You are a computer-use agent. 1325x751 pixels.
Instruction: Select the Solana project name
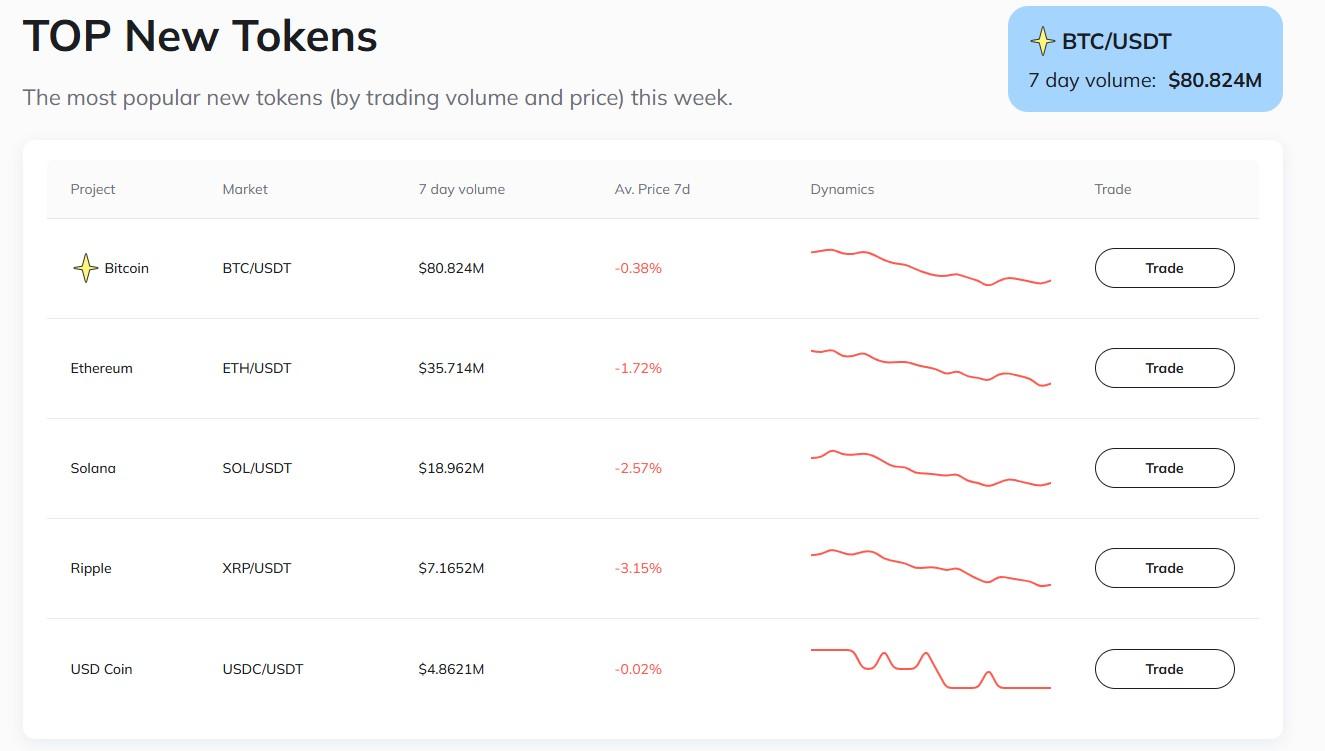[93, 468]
